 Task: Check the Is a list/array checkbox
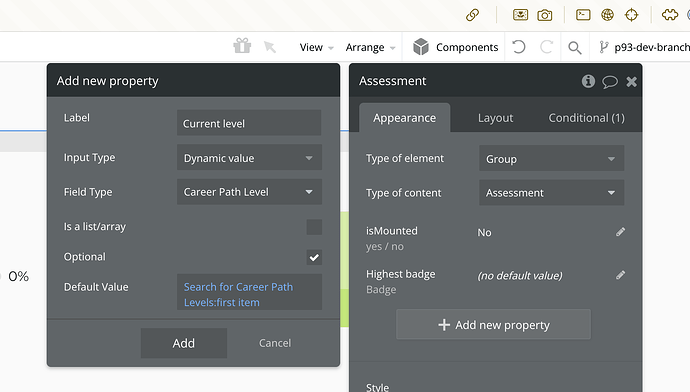click(314, 227)
